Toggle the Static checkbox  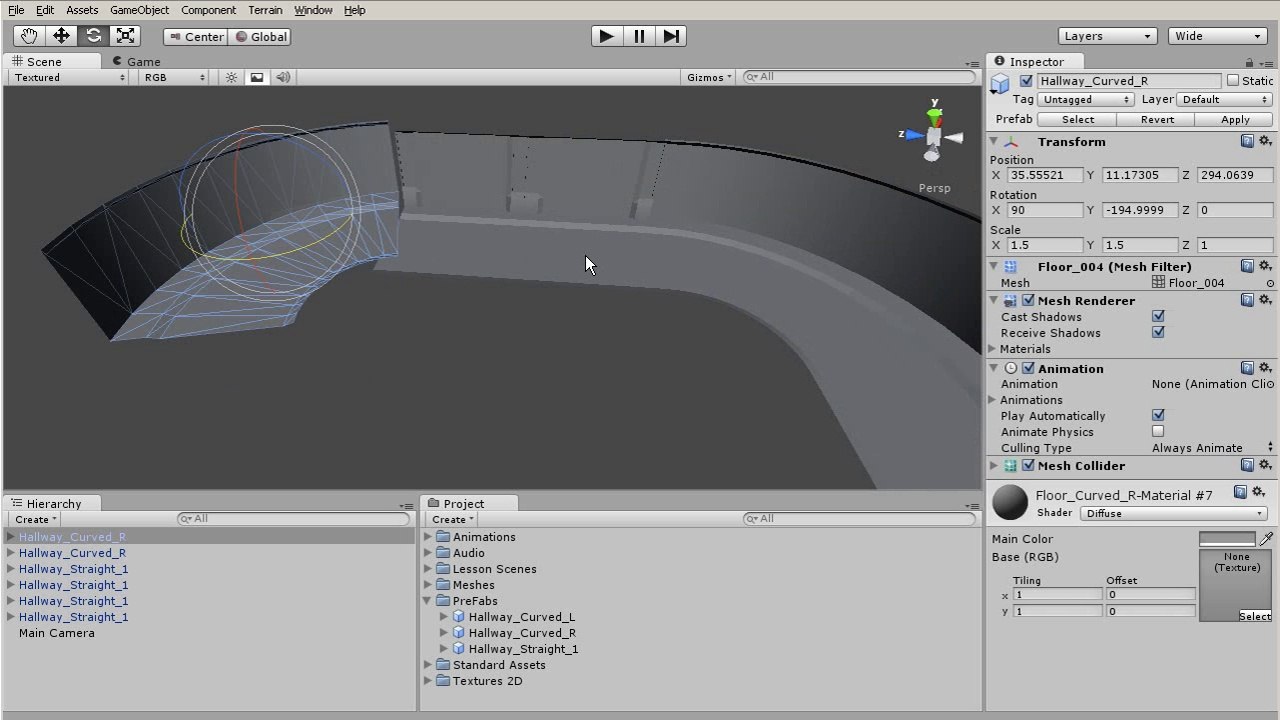click(x=1232, y=81)
